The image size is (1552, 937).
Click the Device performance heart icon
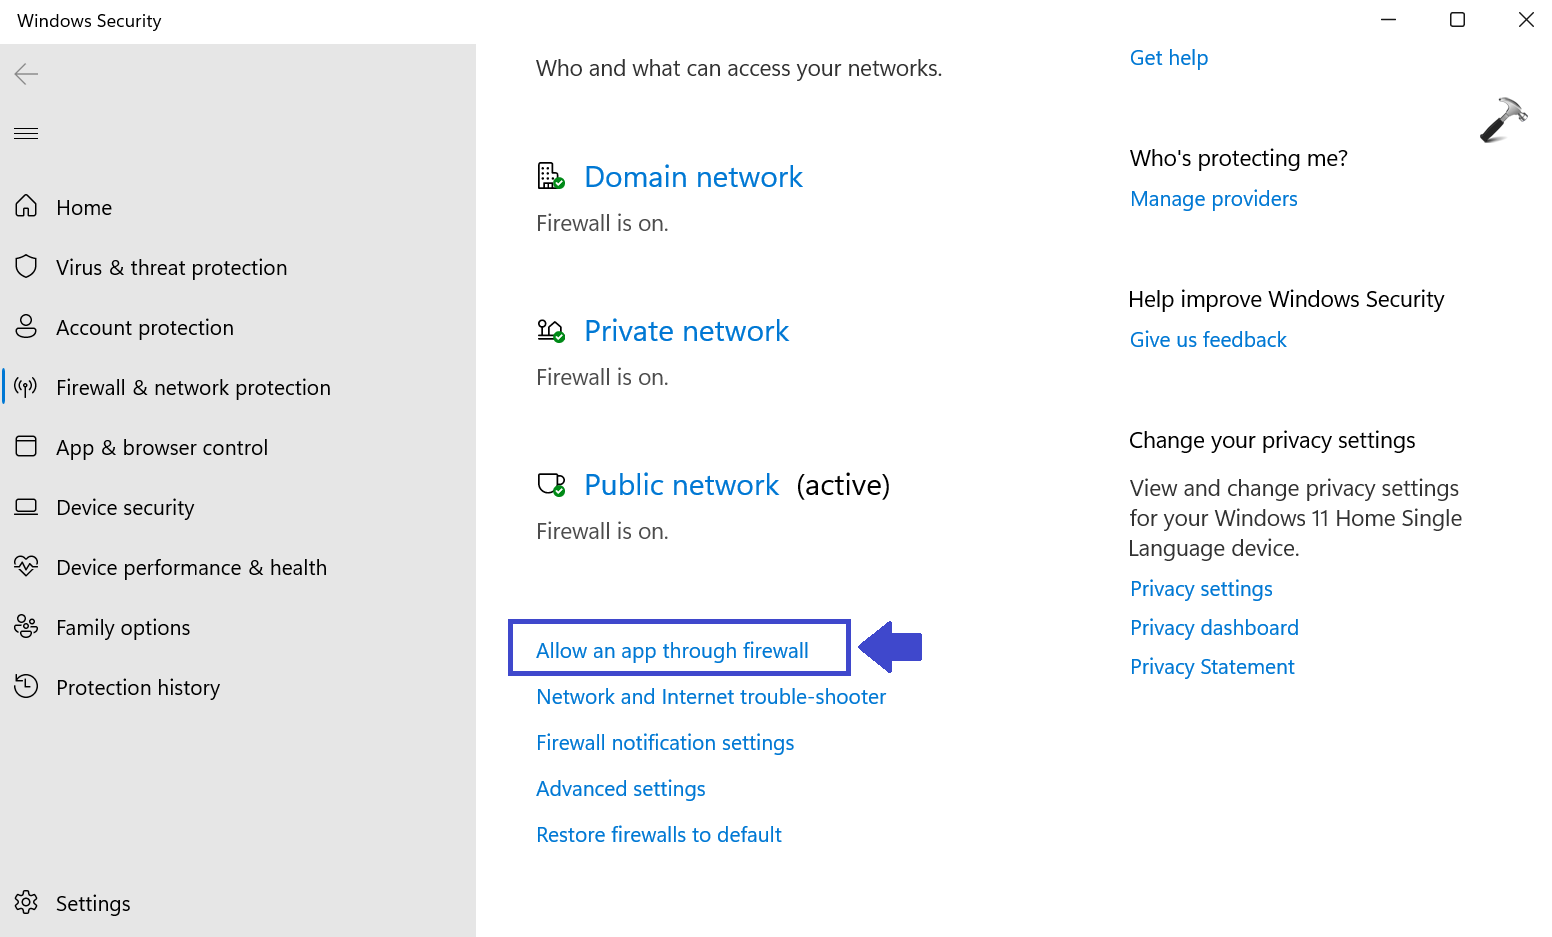26,567
